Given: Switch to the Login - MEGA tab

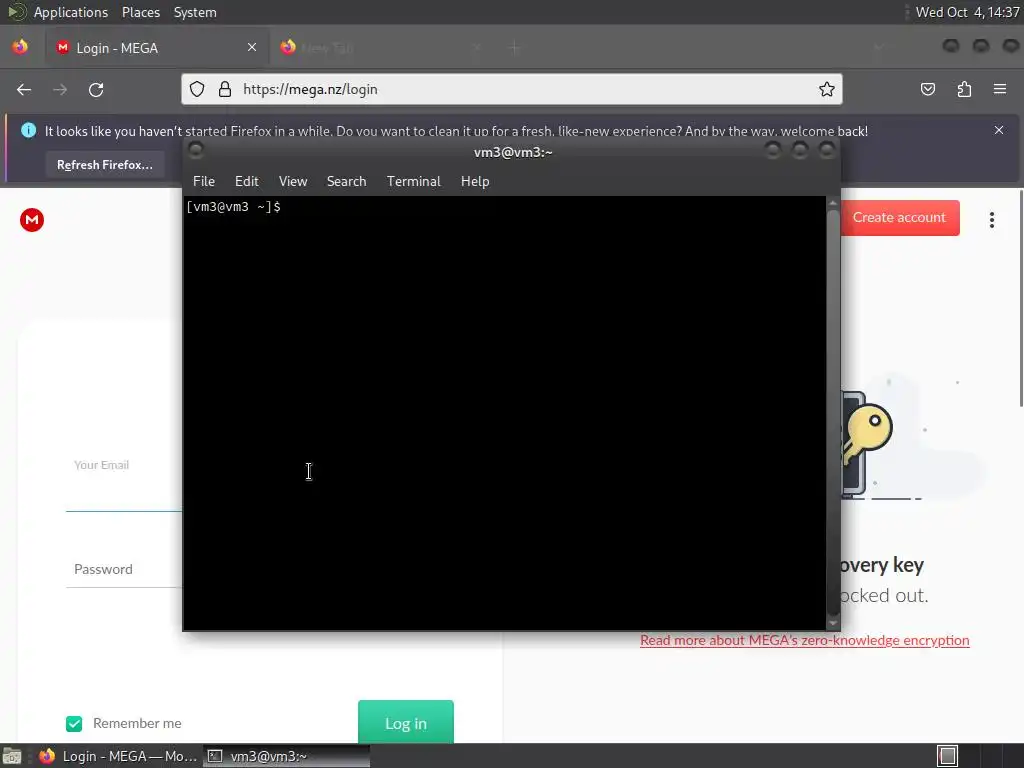Looking at the screenshot, I should [157, 48].
